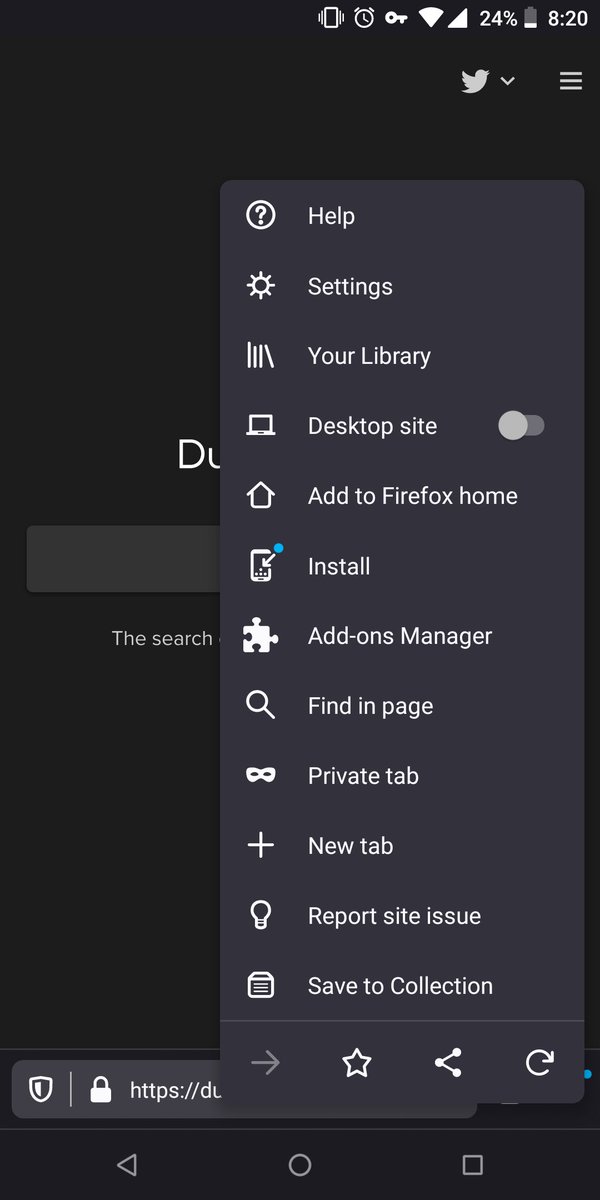Click the Help question mark icon
Image resolution: width=600 pixels, height=1200 pixels.
point(260,215)
